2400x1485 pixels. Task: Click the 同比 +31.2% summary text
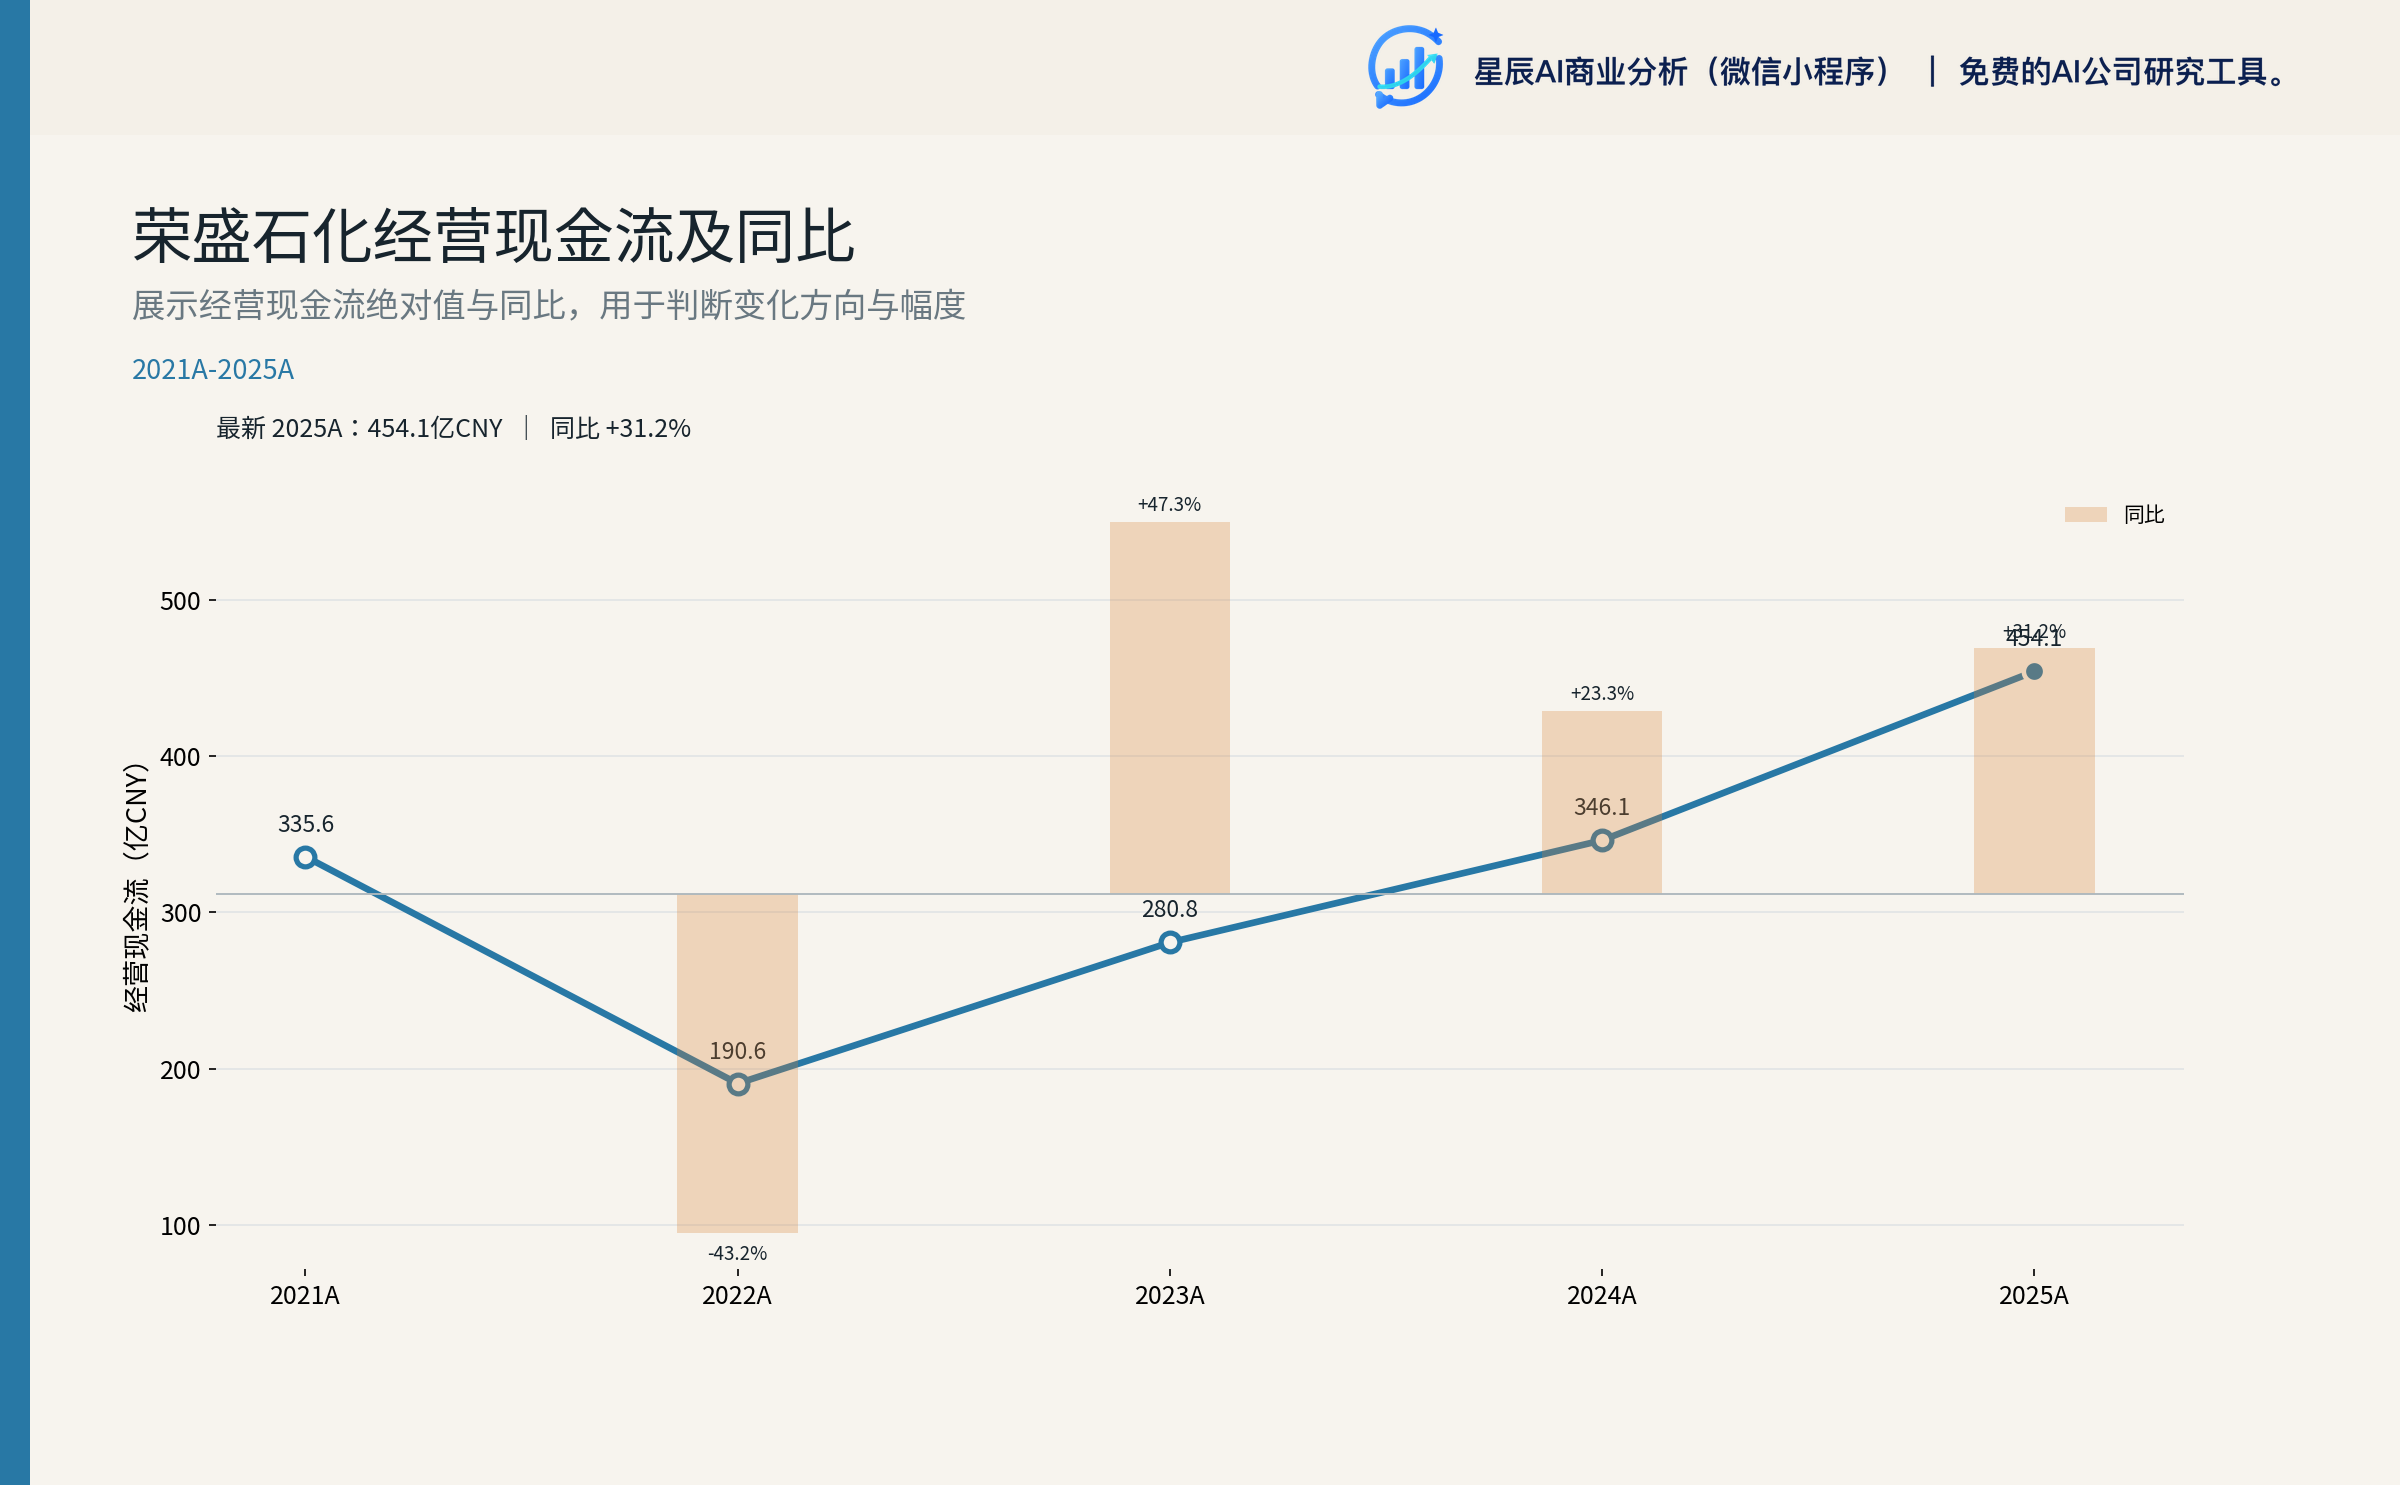pos(620,428)
